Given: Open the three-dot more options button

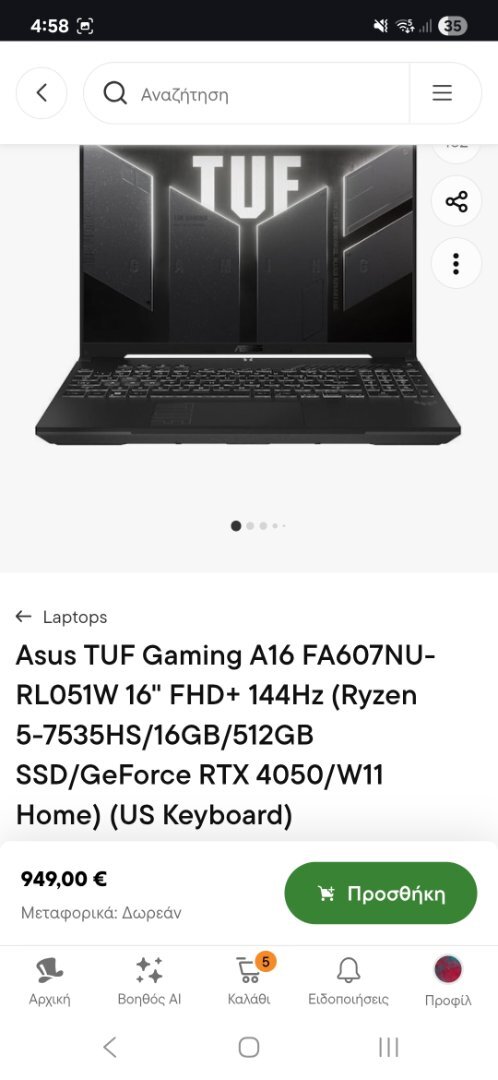Looking at the screenshot, I should click(x=456, y=263).
